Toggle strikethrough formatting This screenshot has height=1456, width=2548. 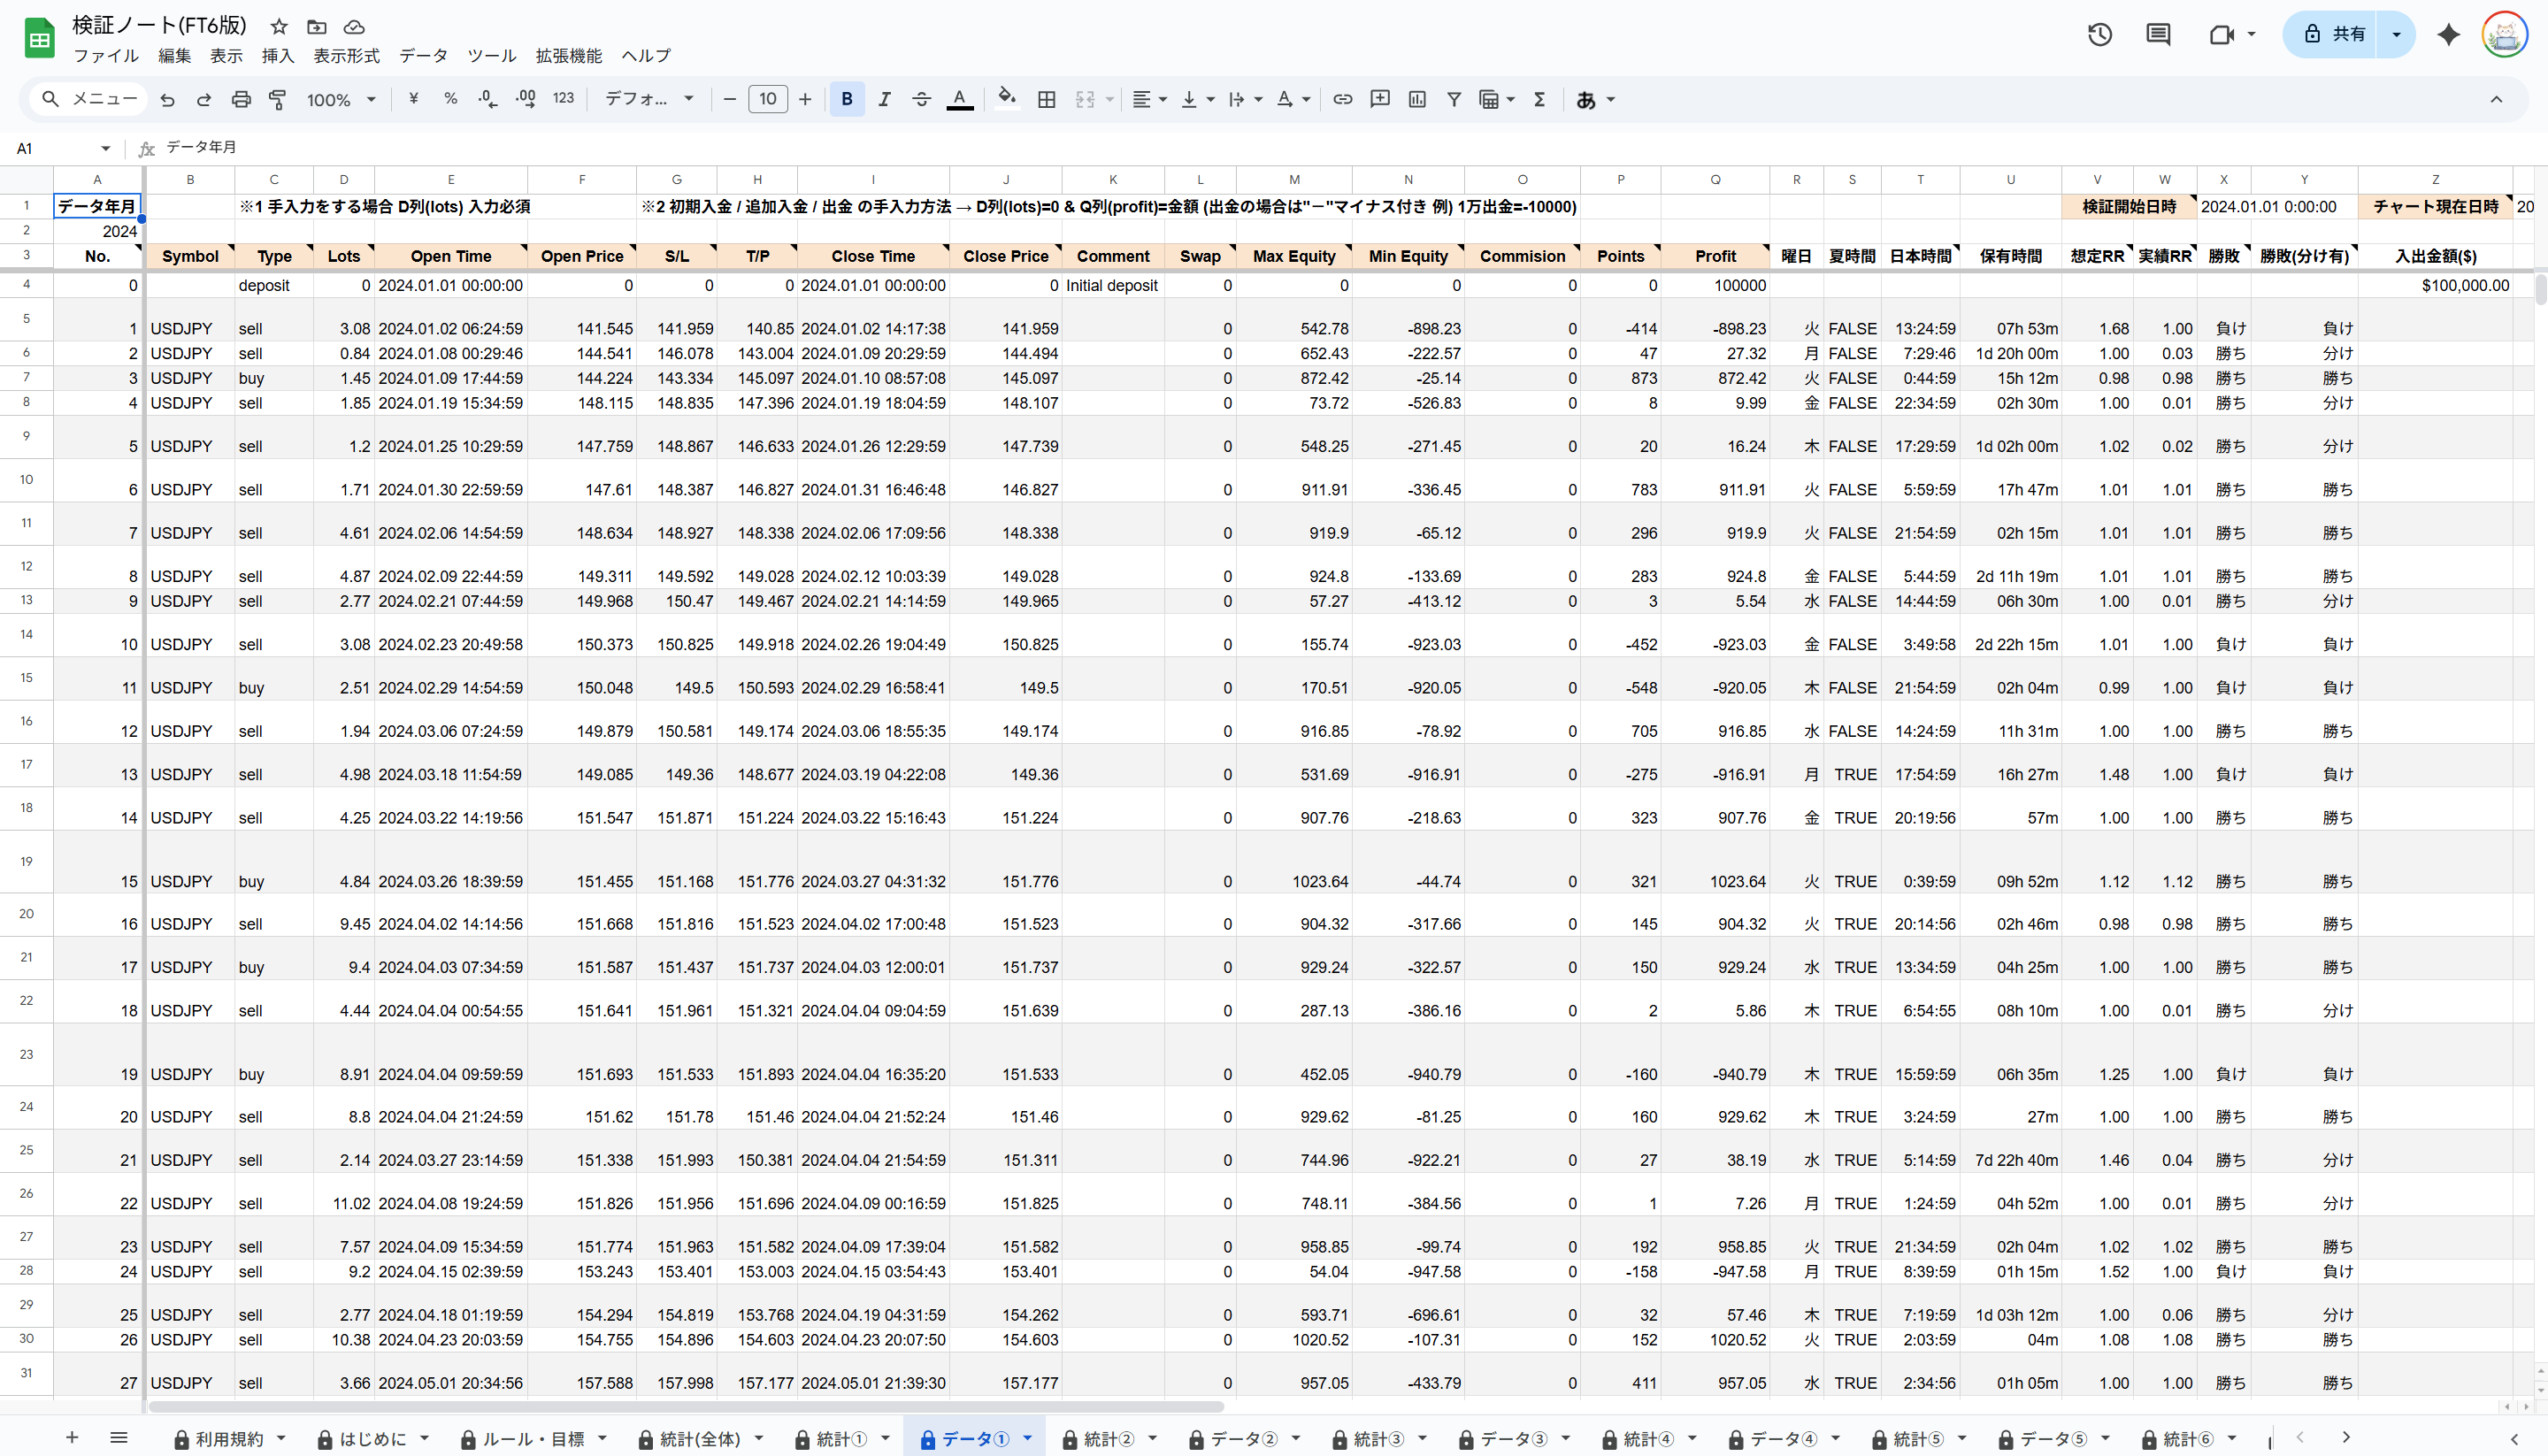921,99
